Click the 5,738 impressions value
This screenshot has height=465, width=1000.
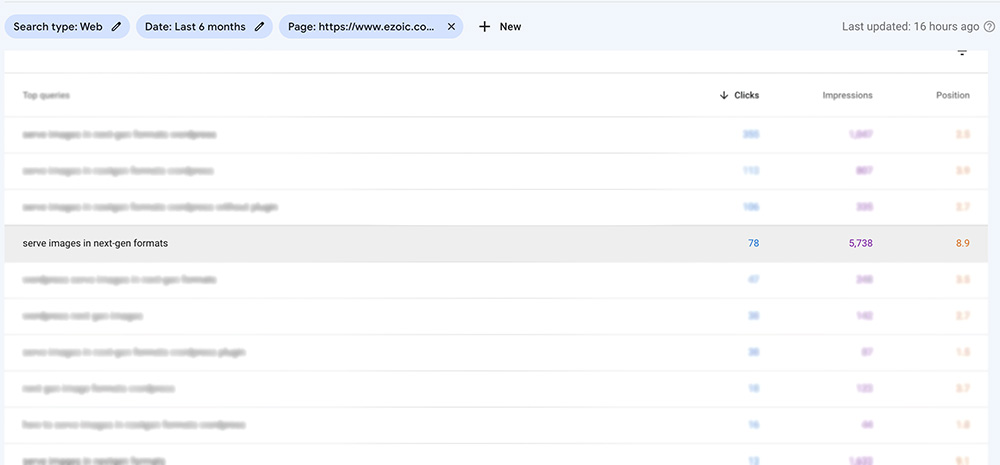[x=860, y=243]
